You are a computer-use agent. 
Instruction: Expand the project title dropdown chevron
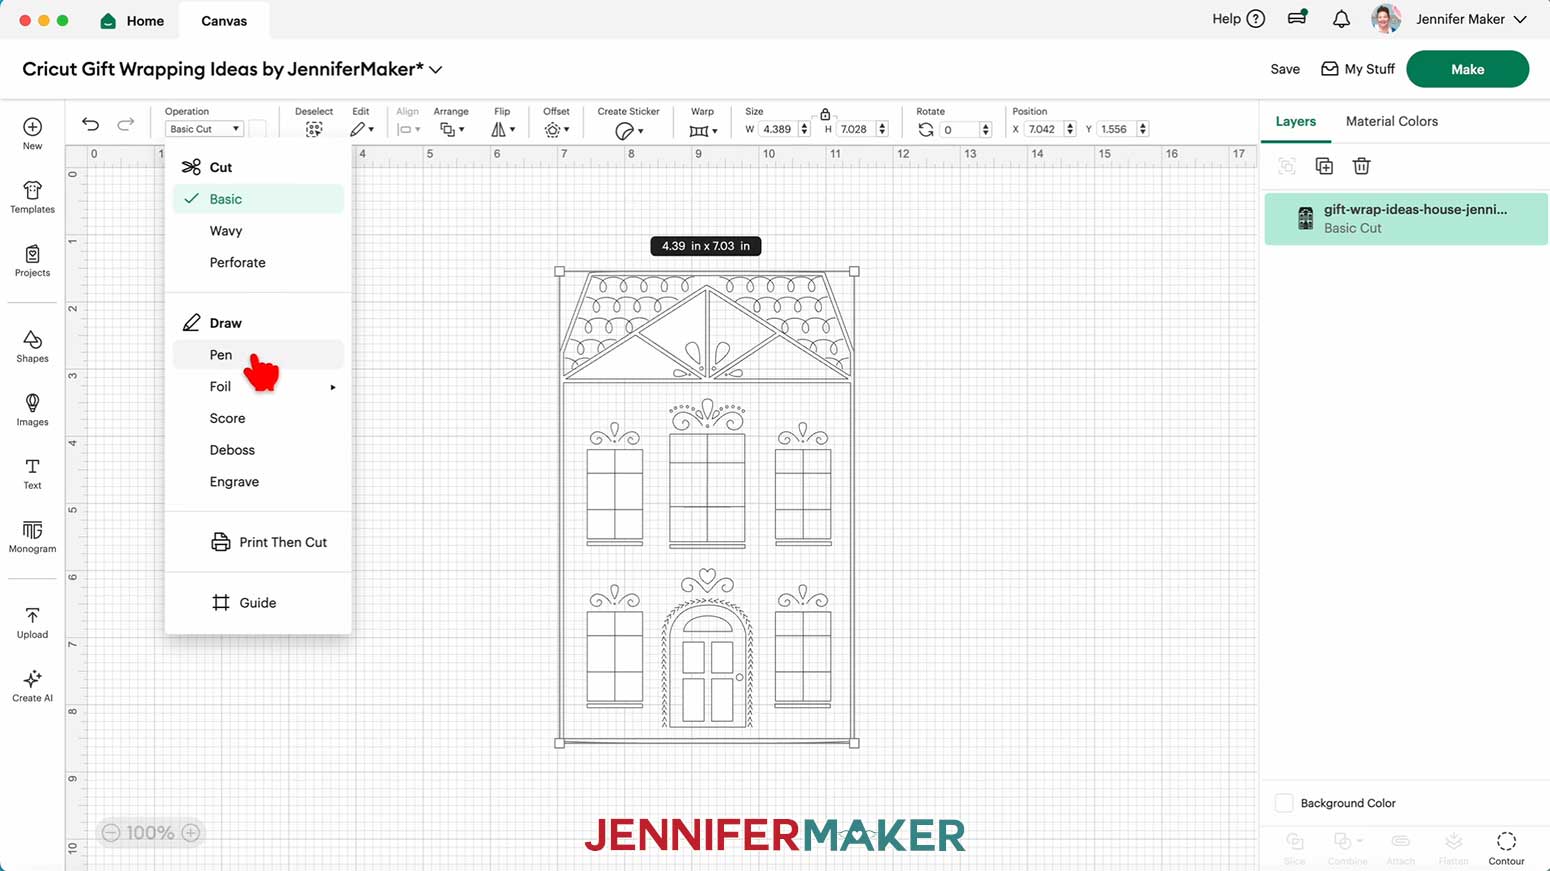coord(436,70)
